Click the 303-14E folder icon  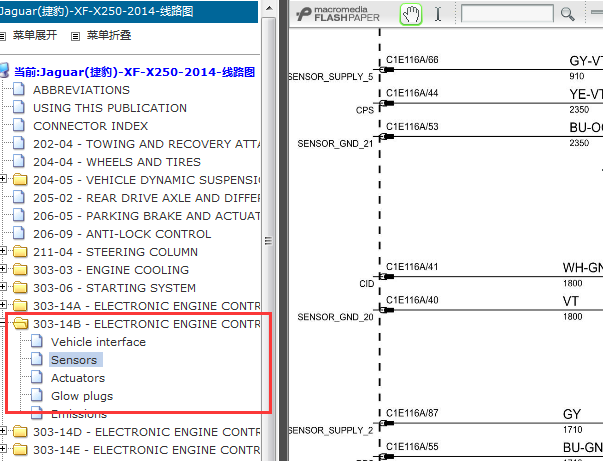point(20,450)
